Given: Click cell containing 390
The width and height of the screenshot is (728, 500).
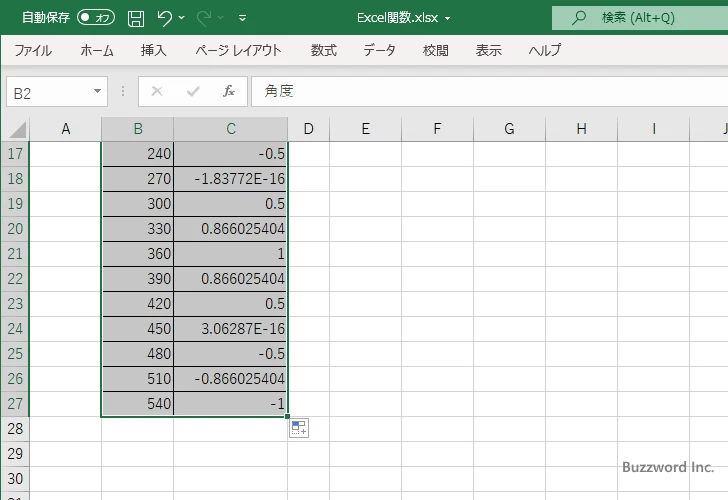Looking at the screenshot, I should pos(138,279).
